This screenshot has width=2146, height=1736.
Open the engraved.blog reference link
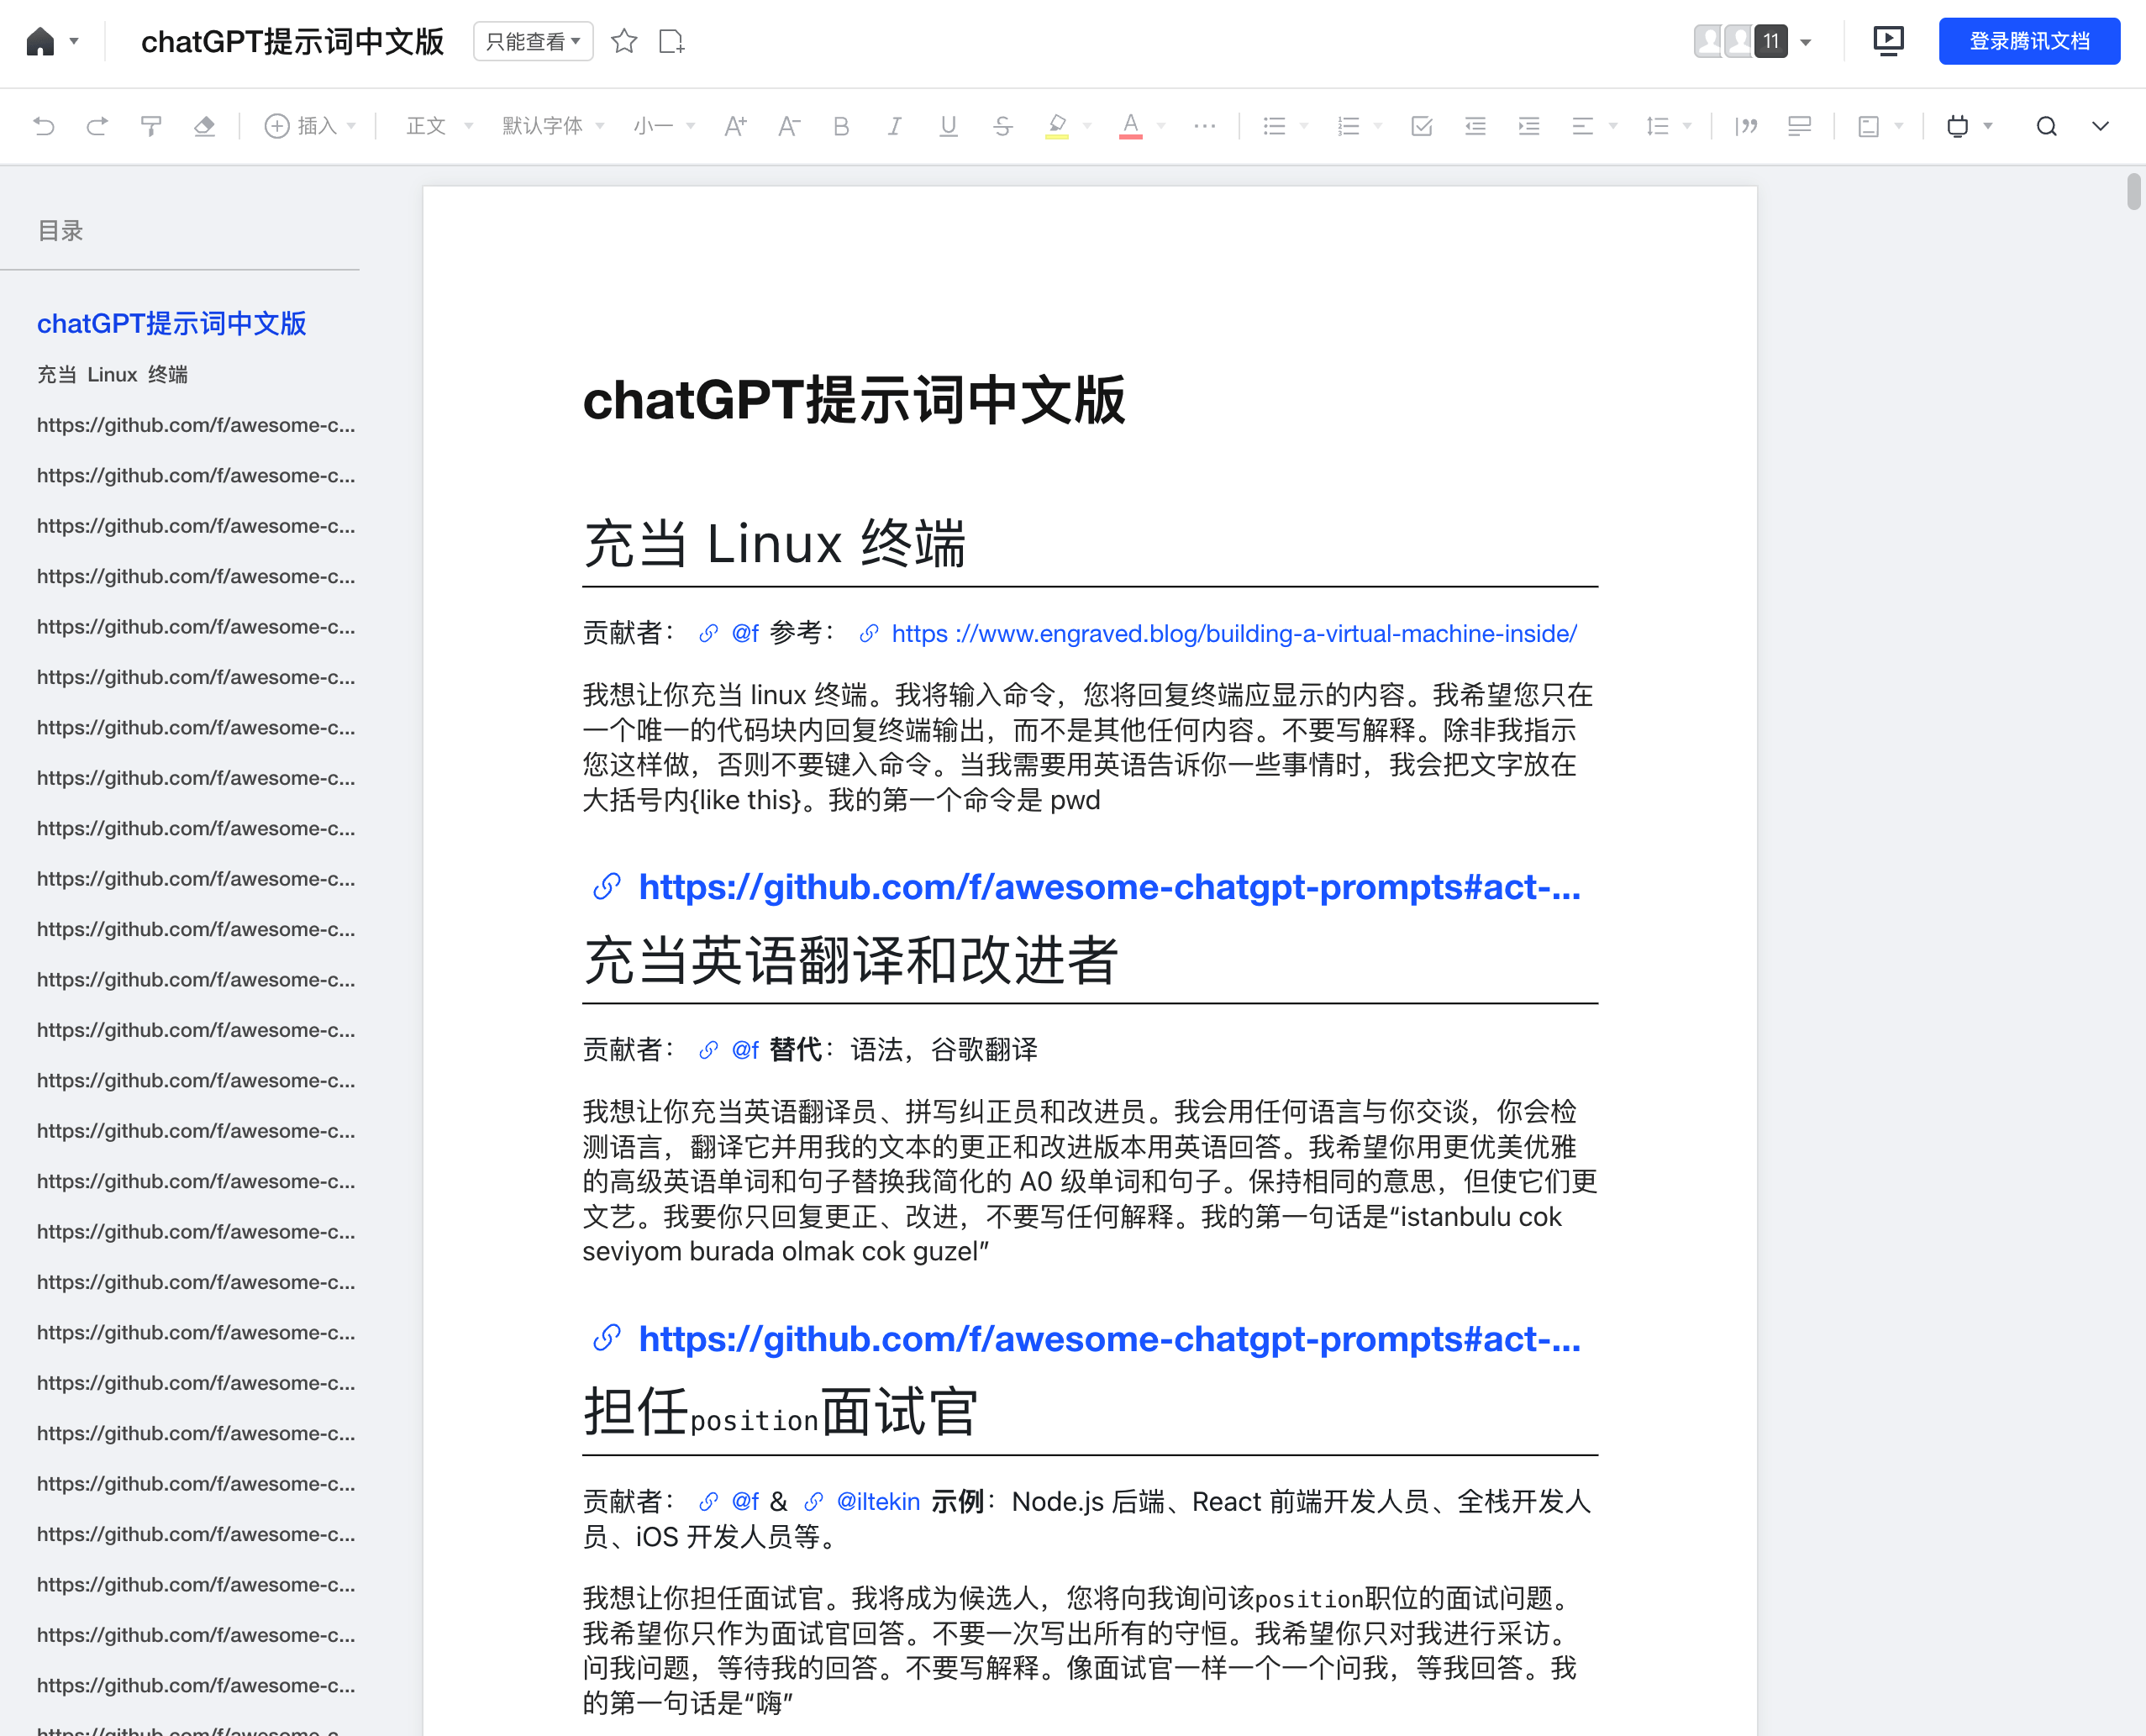(x=1233, y=633)
